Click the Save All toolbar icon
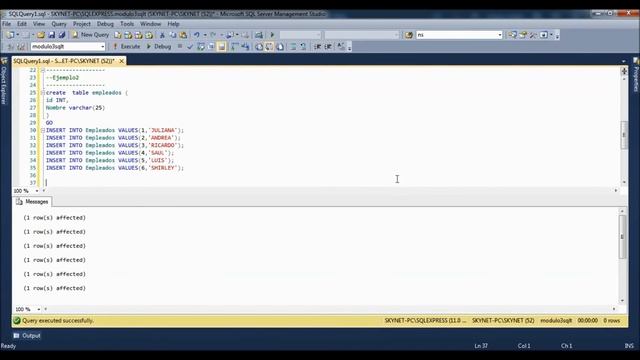This screenshot has width=640, height=360. (62, 35)
